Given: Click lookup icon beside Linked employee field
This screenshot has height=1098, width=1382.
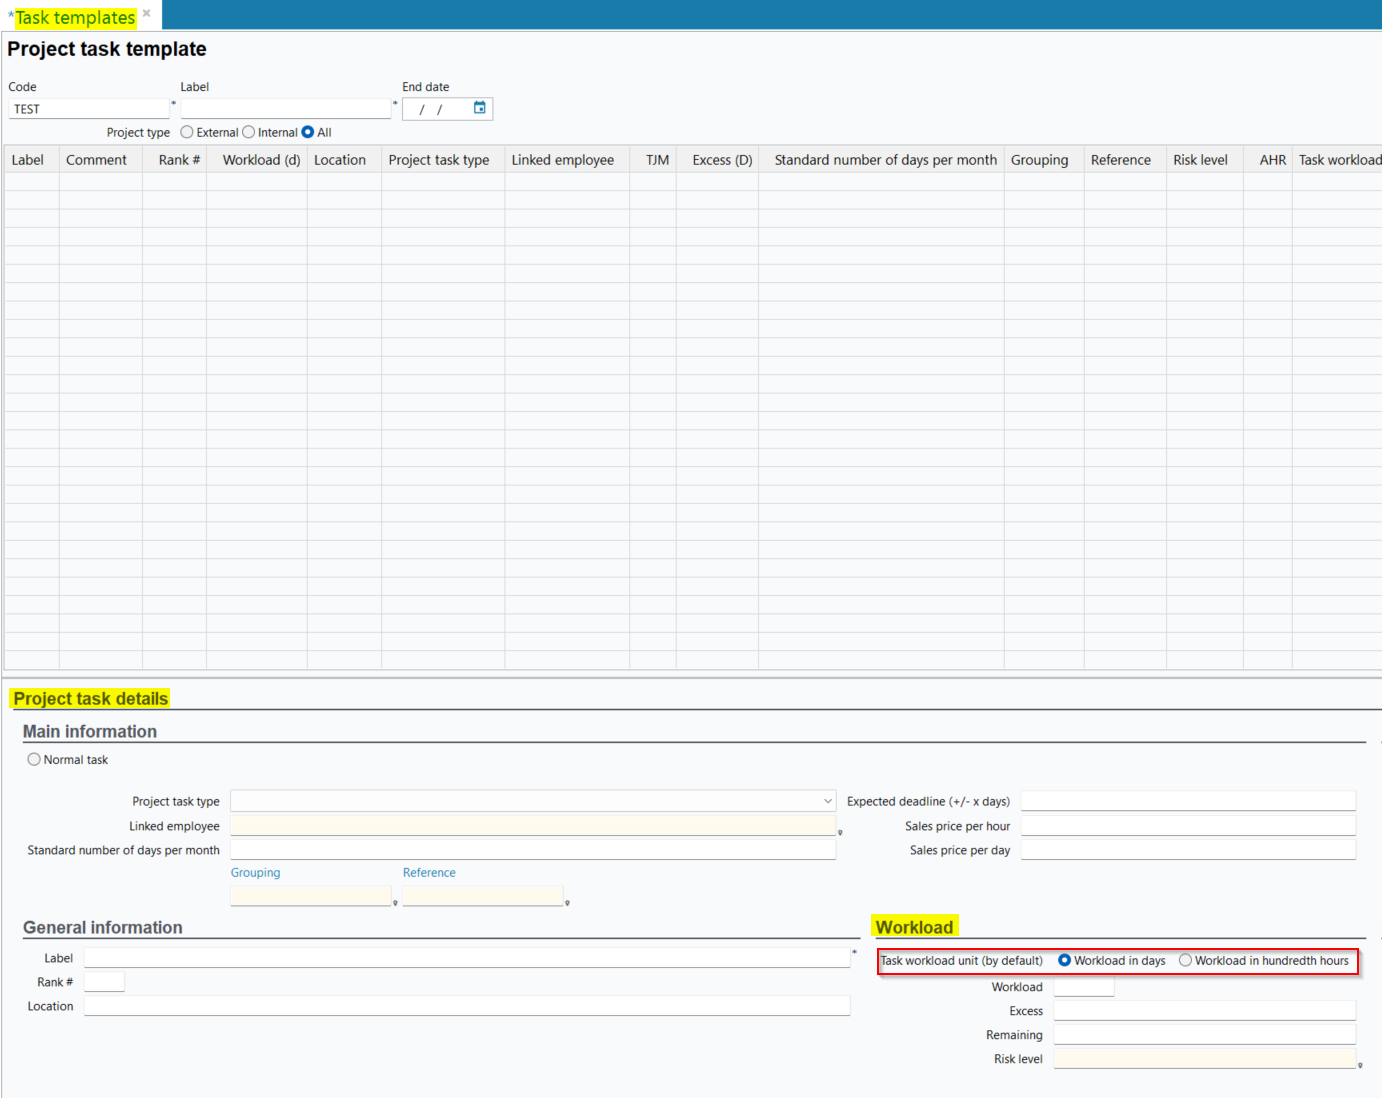Looking at the screenshot, I should click(x=840, y=832).
